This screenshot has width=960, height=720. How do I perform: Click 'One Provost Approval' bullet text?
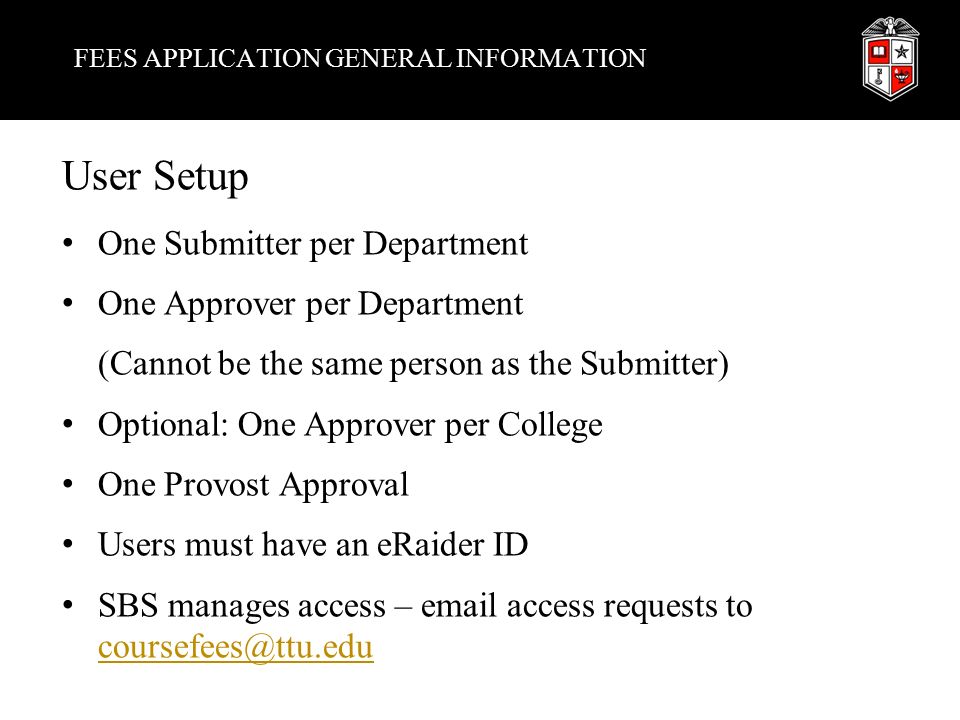point(253,485)
